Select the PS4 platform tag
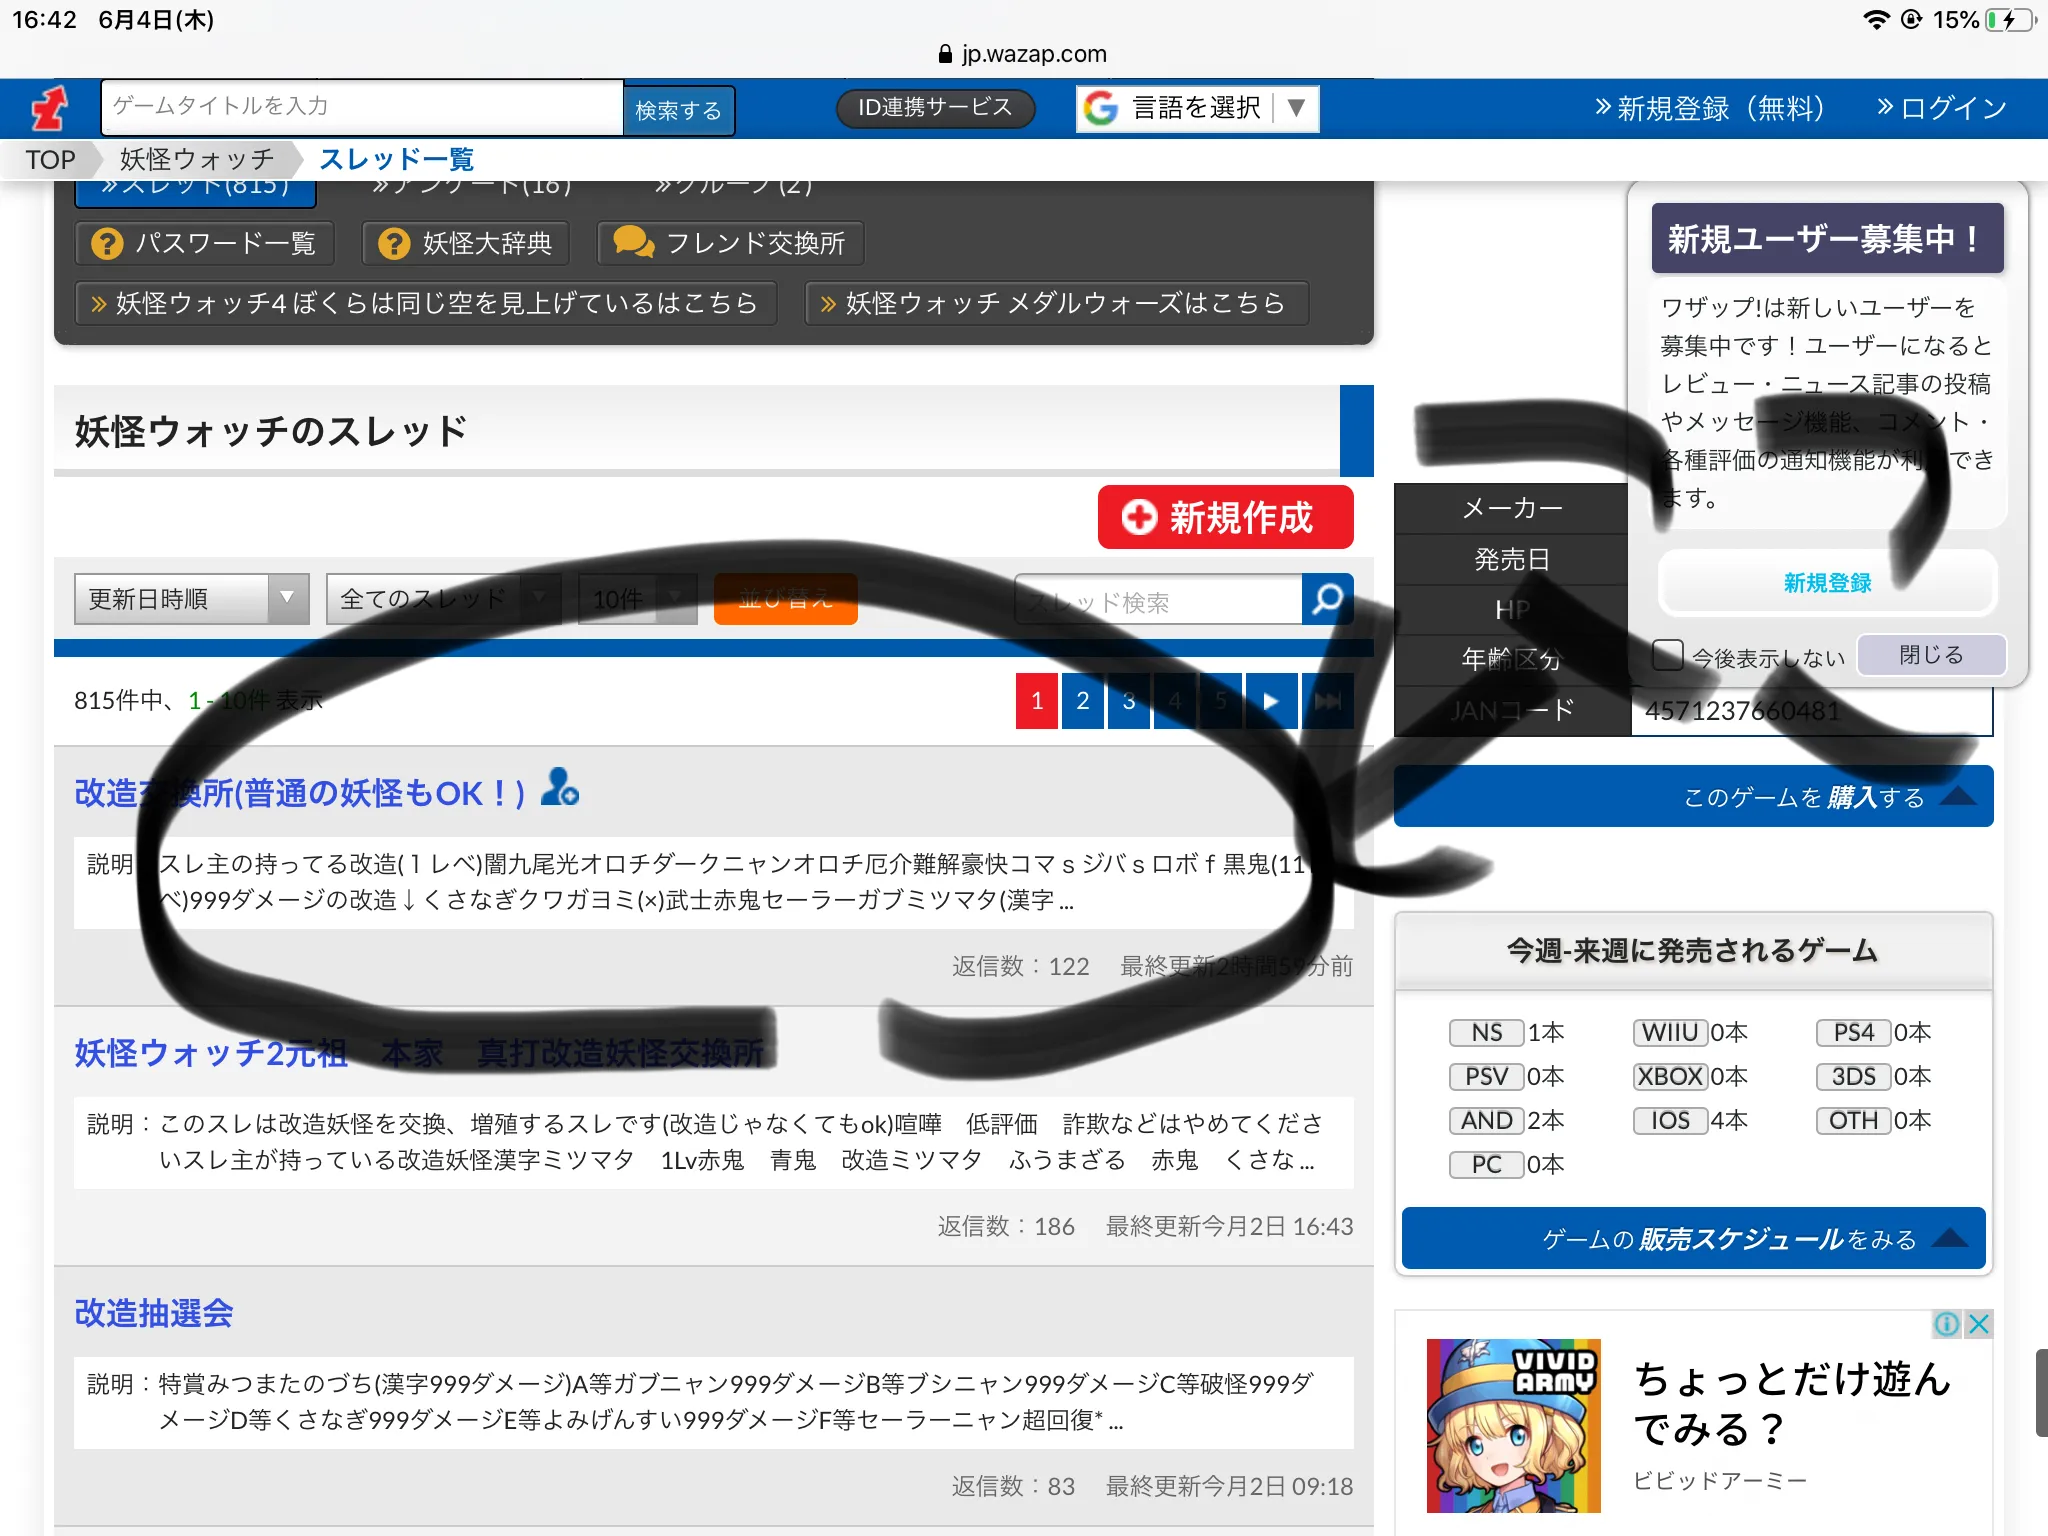 1853,1033
